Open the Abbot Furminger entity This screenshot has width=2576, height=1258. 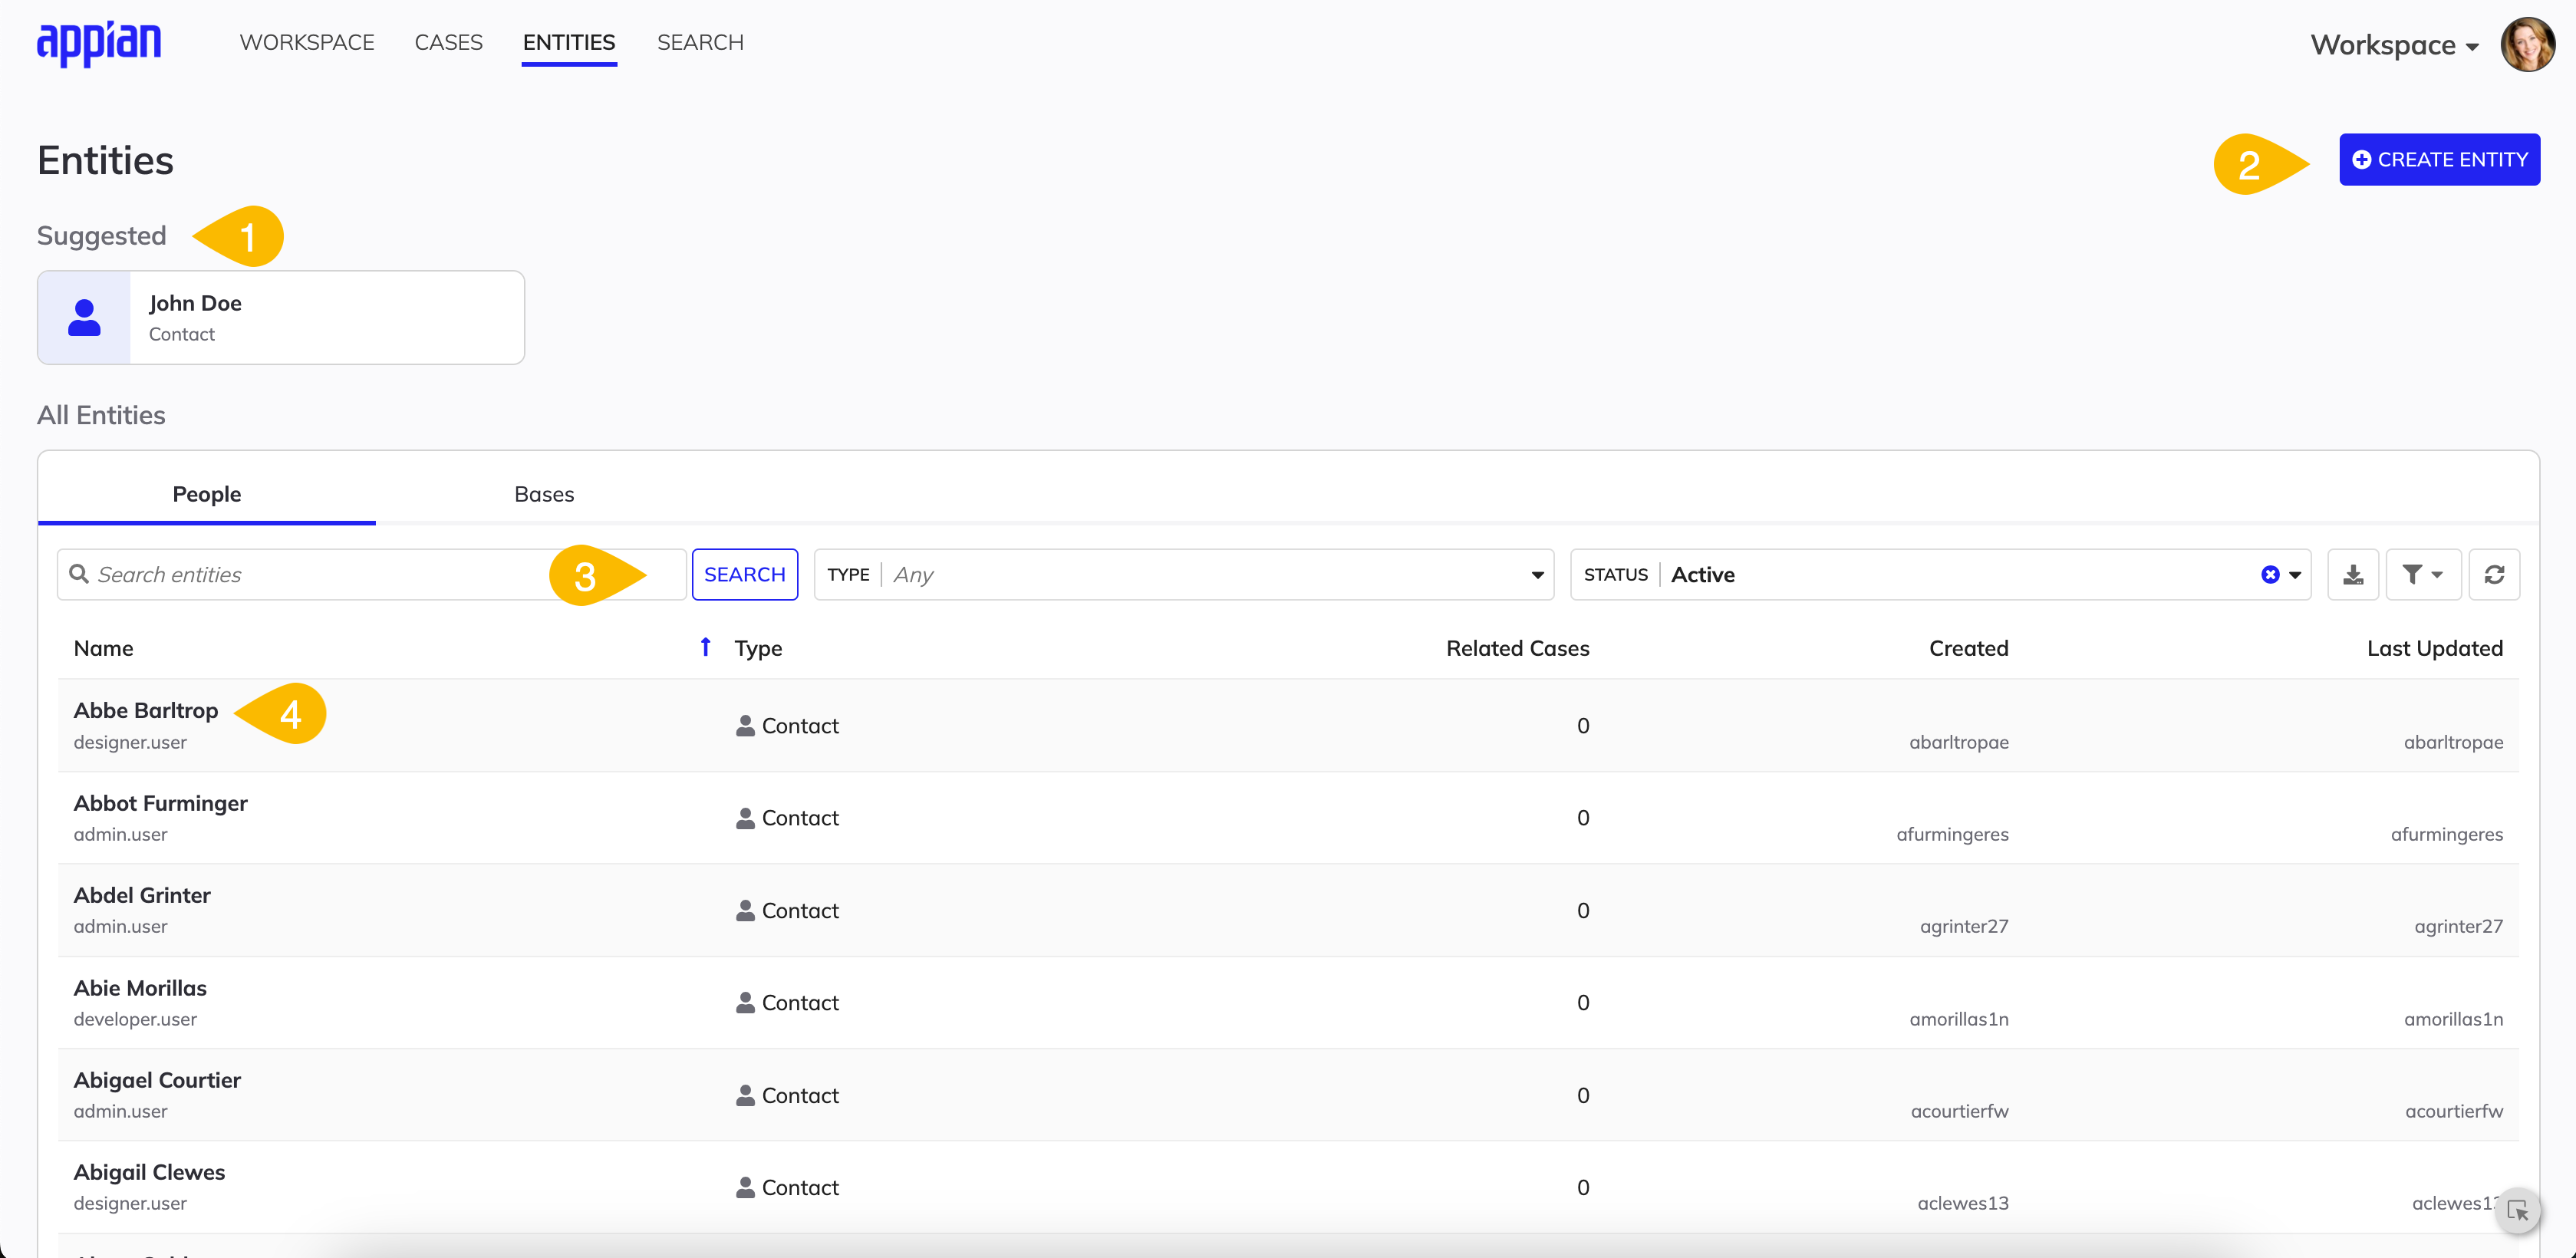[160, 803]
